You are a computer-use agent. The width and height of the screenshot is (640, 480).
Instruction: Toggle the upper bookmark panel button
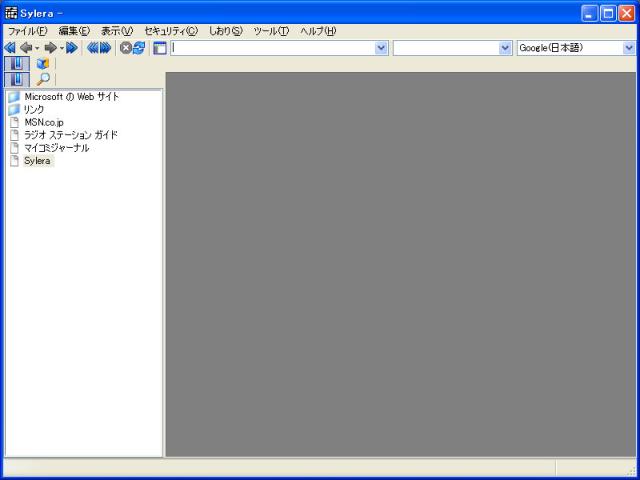[x=17, y=64]
